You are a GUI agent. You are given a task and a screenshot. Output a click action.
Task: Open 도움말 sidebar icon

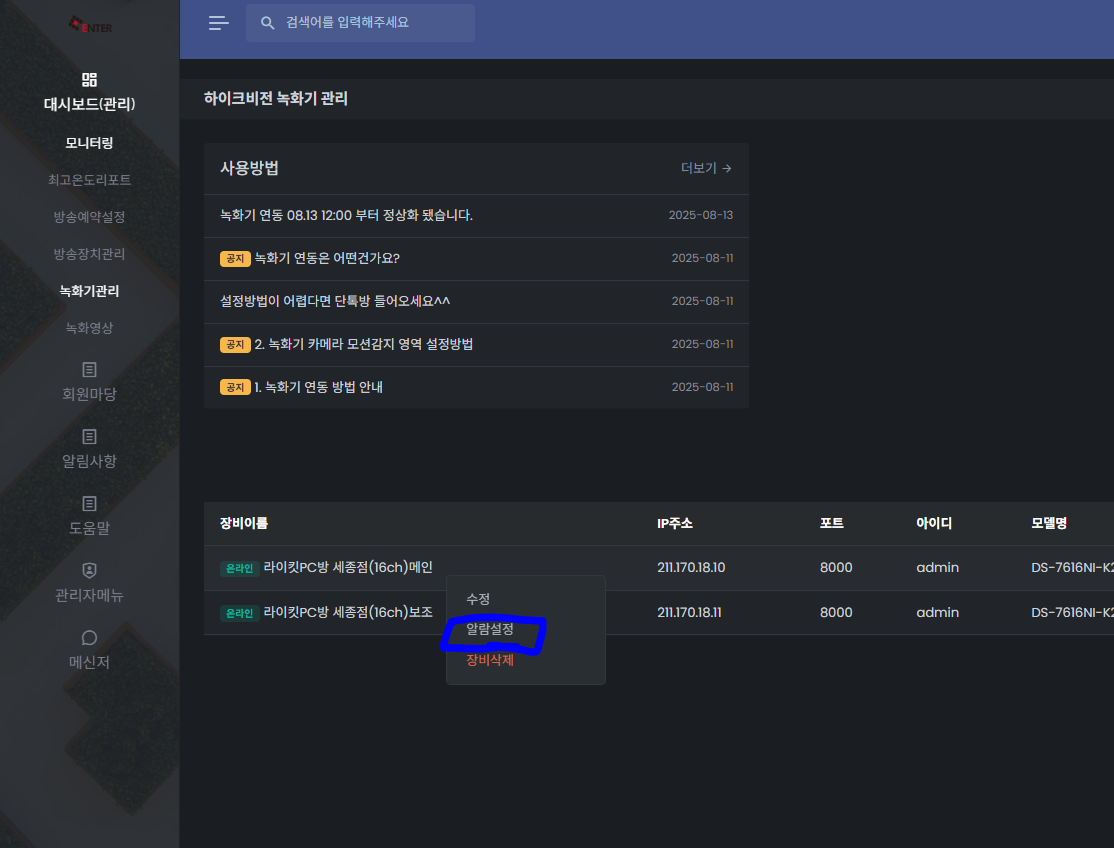pyautogui.click(x=89, y=504)
